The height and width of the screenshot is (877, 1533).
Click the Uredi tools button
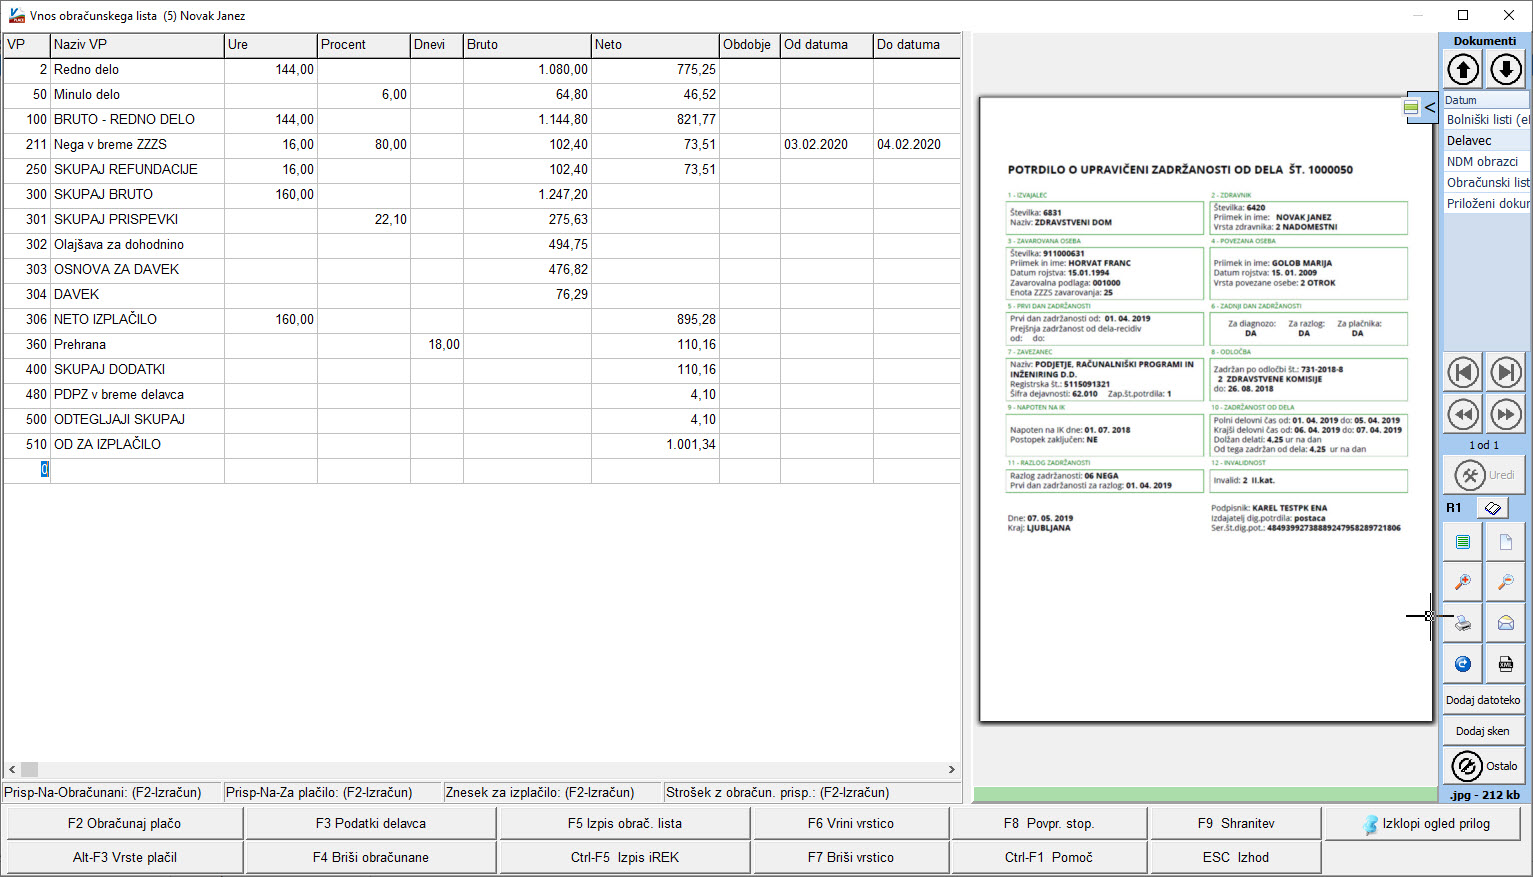(1484, 475)
